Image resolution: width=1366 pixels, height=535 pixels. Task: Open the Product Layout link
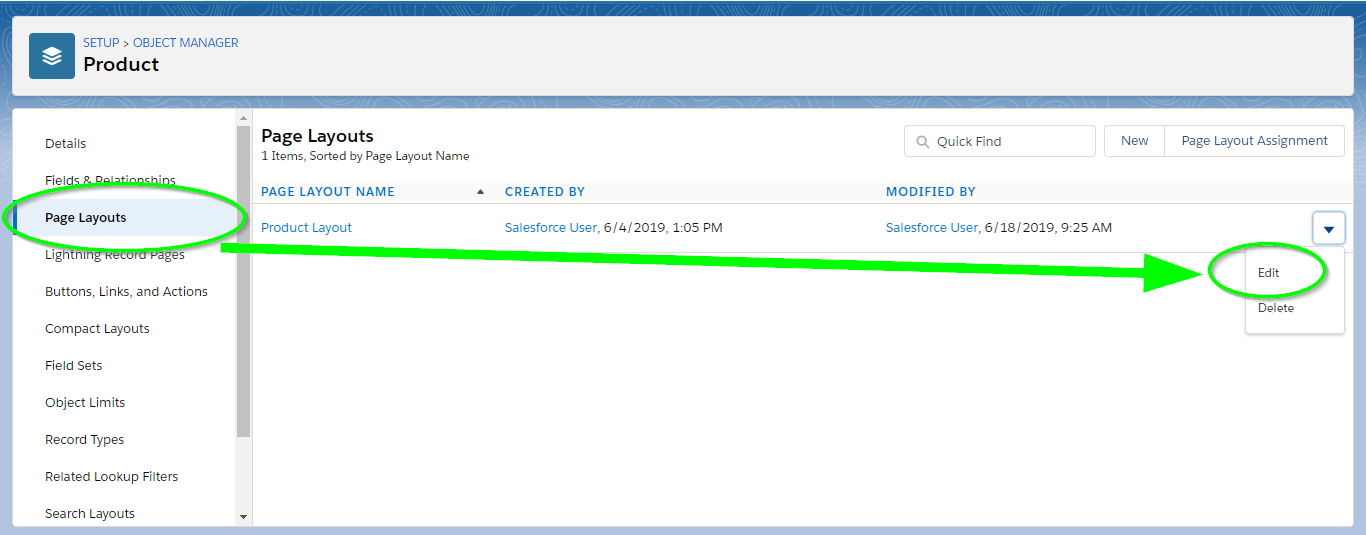(x=306, y=228)
